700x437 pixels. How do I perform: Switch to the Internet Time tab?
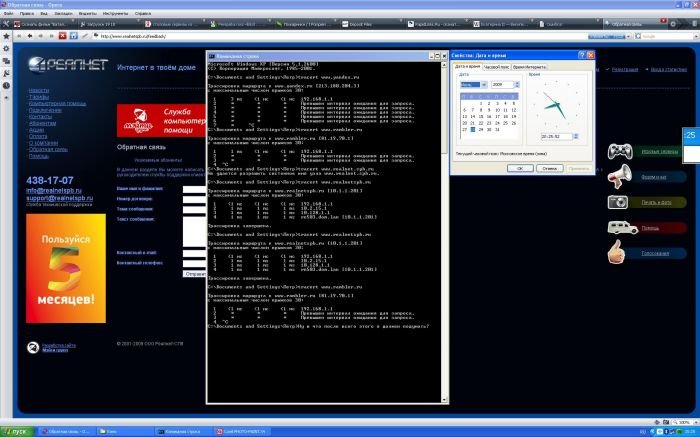(529, 66)
